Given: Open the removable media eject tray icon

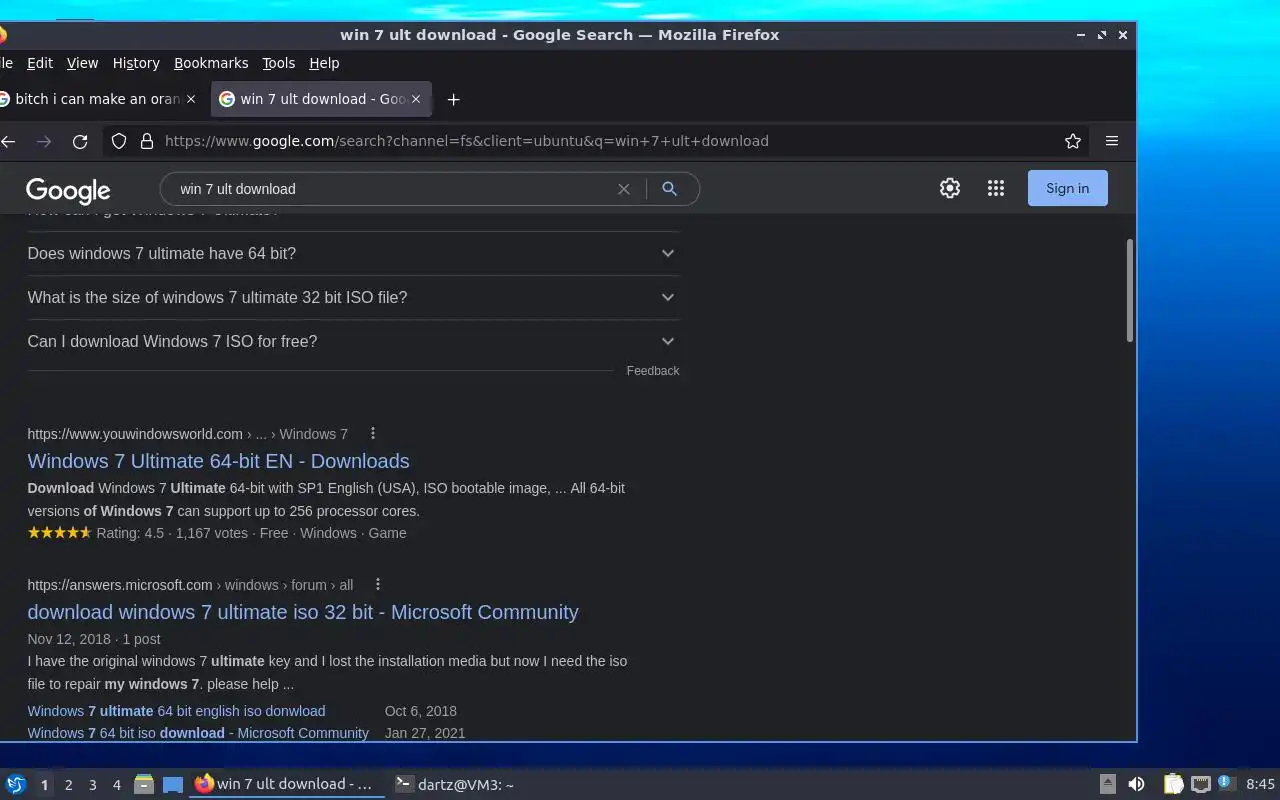Looking at the screenshot, I should [x=1108, y=784].
